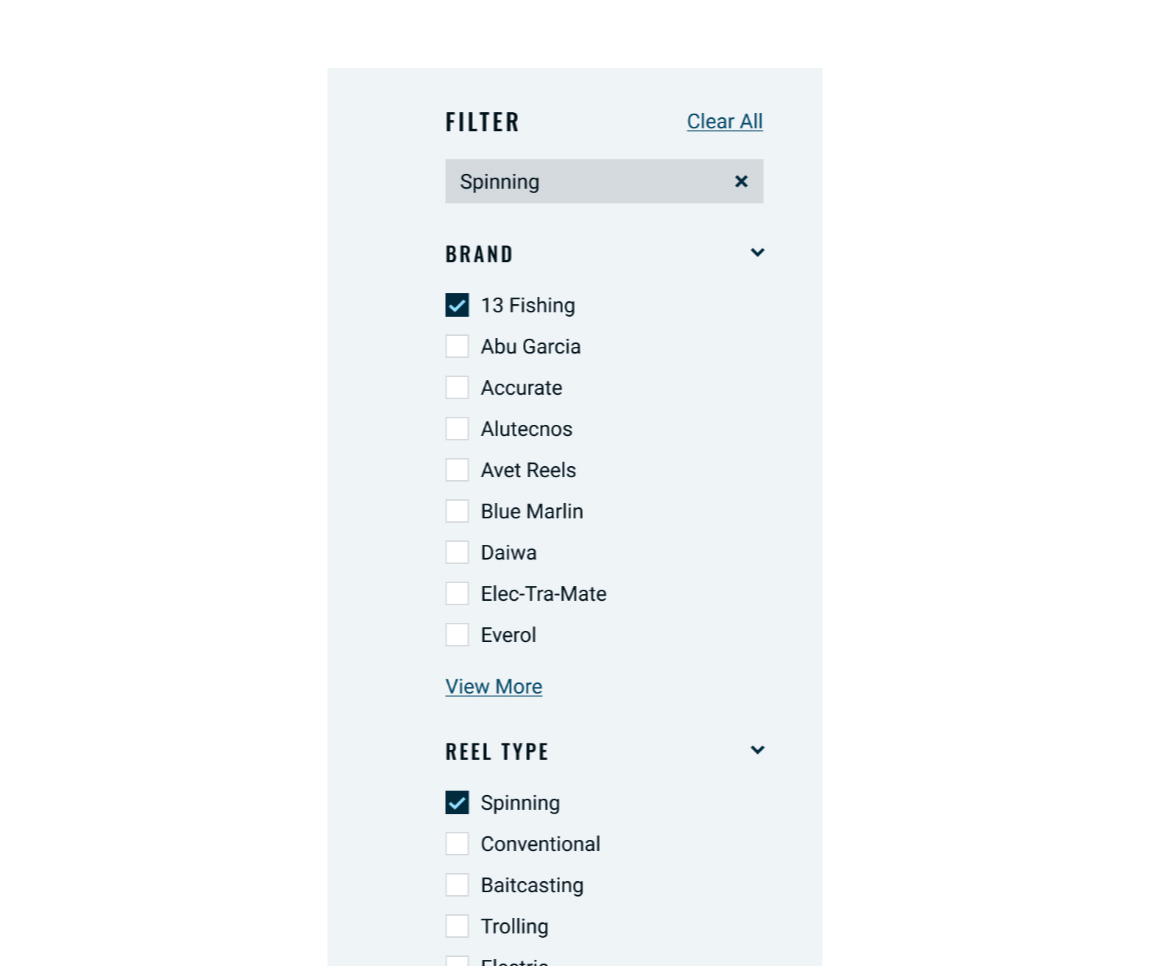The height and width of the screenshot is (966, 1150).
Task: Tick the Everol brand checkbox
Action: point(457,634)
